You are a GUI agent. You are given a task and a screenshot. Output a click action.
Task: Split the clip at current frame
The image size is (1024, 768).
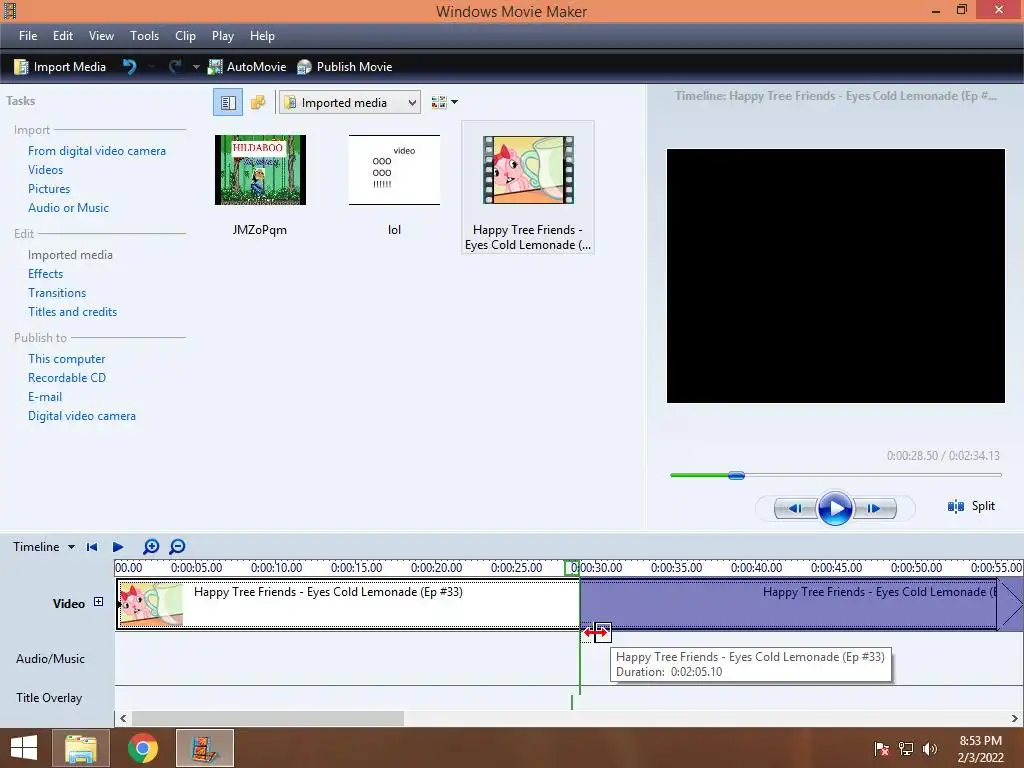(x=971, y=506)
